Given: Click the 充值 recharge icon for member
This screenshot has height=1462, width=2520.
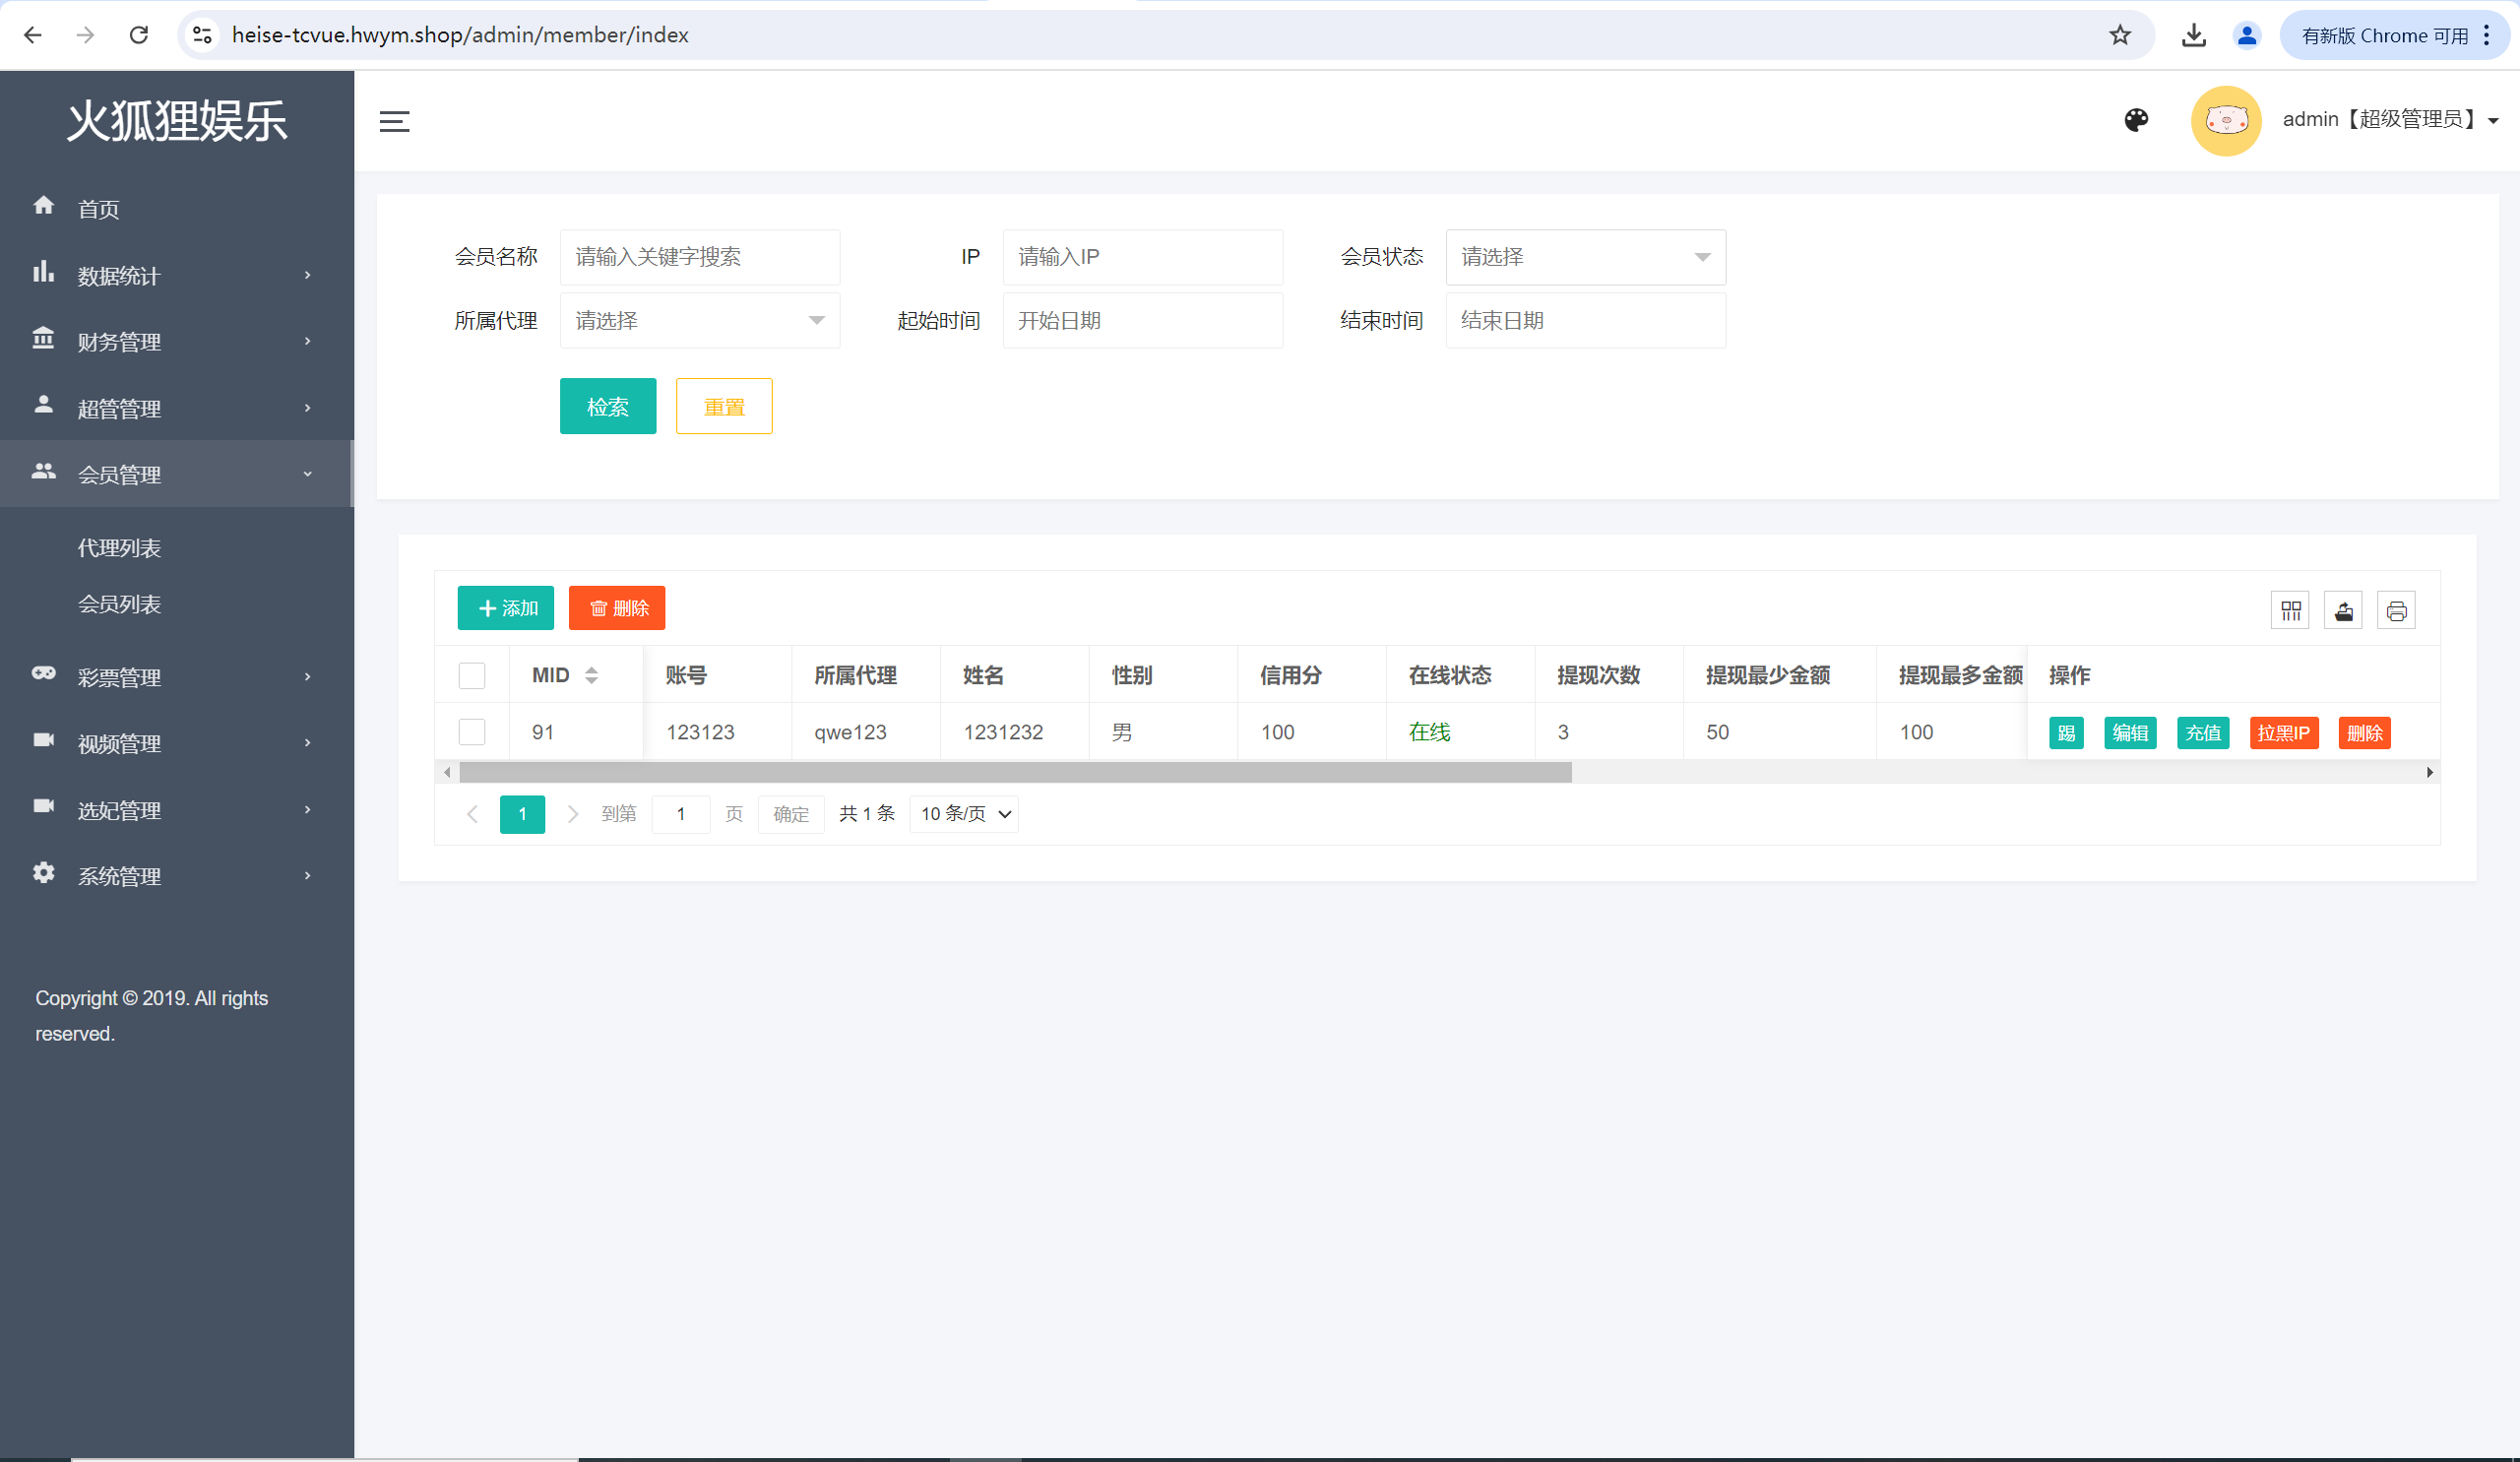Looking at the screenshot, I should coord(2203,732).
